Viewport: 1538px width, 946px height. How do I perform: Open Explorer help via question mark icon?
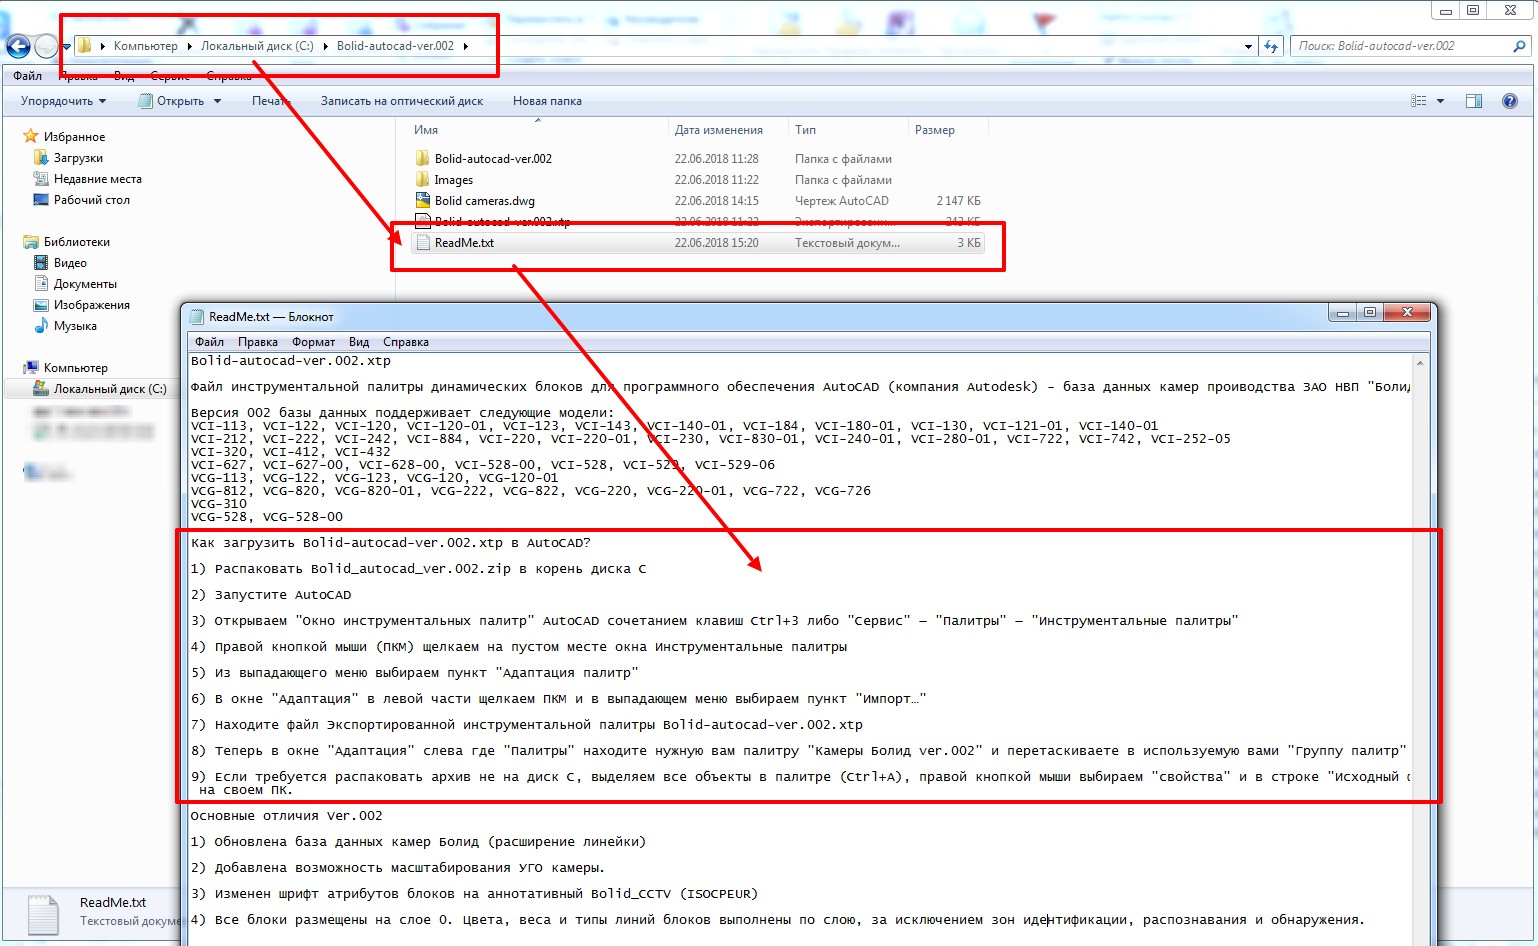1509,101
